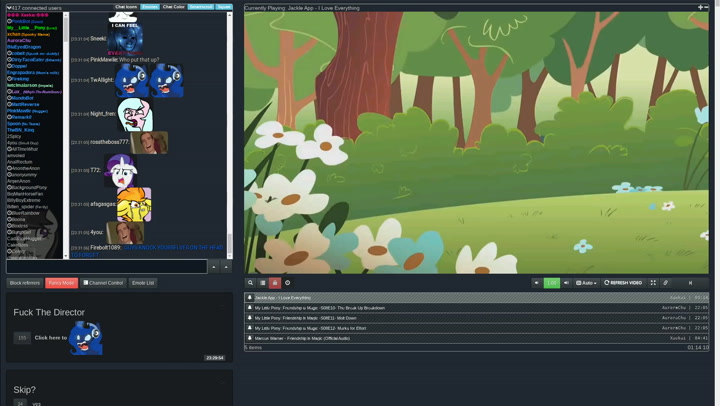Screen dimensions: 720x406
Task: Open the Auto quality dropdown
Action: [x=587, y=283]
